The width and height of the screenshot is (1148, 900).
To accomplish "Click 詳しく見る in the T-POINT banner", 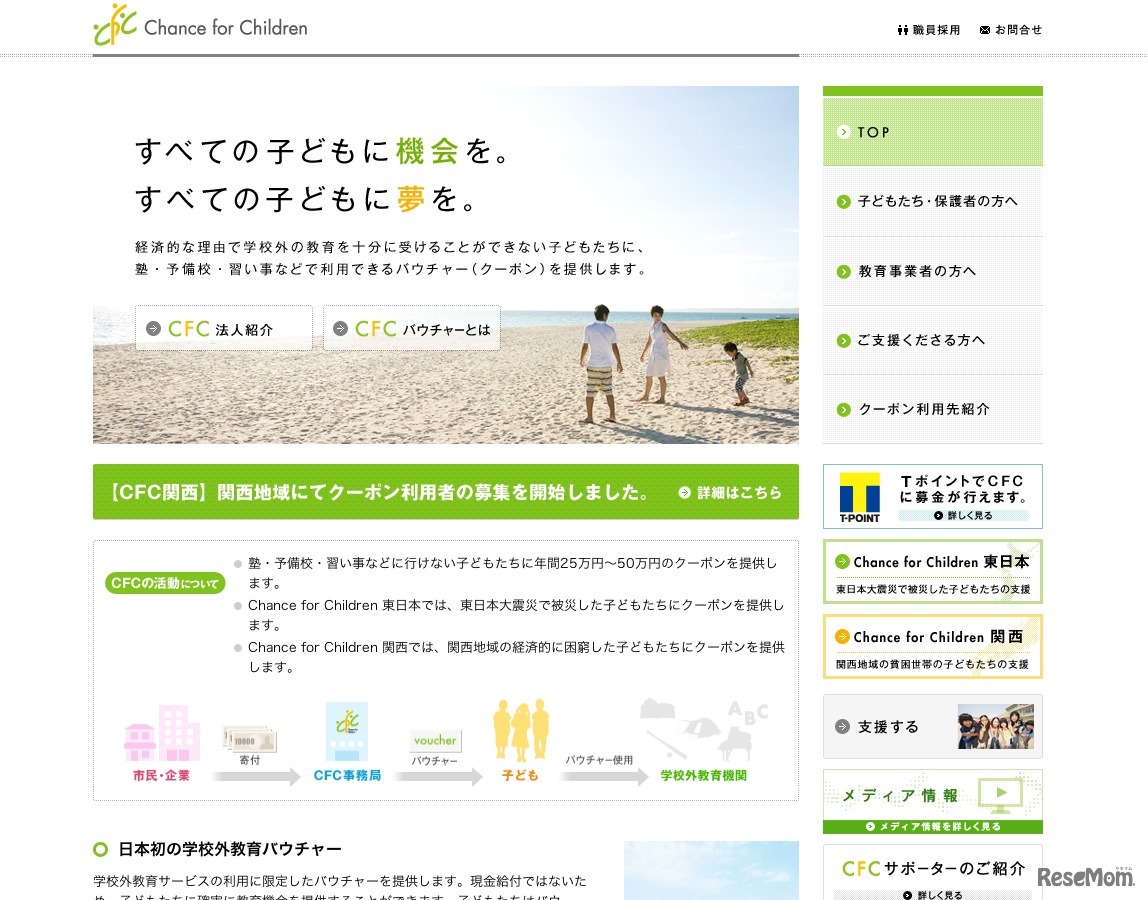I will point(964,516).
